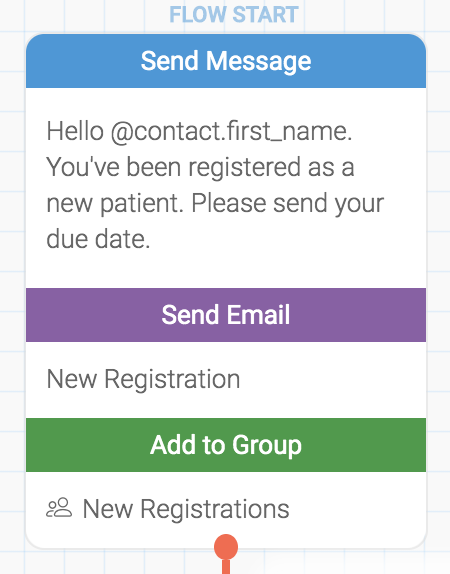This screenshot has height=574, width=450.
Task: Click the 'new patient. Please send your' line
Action: [x=215, y=203]
